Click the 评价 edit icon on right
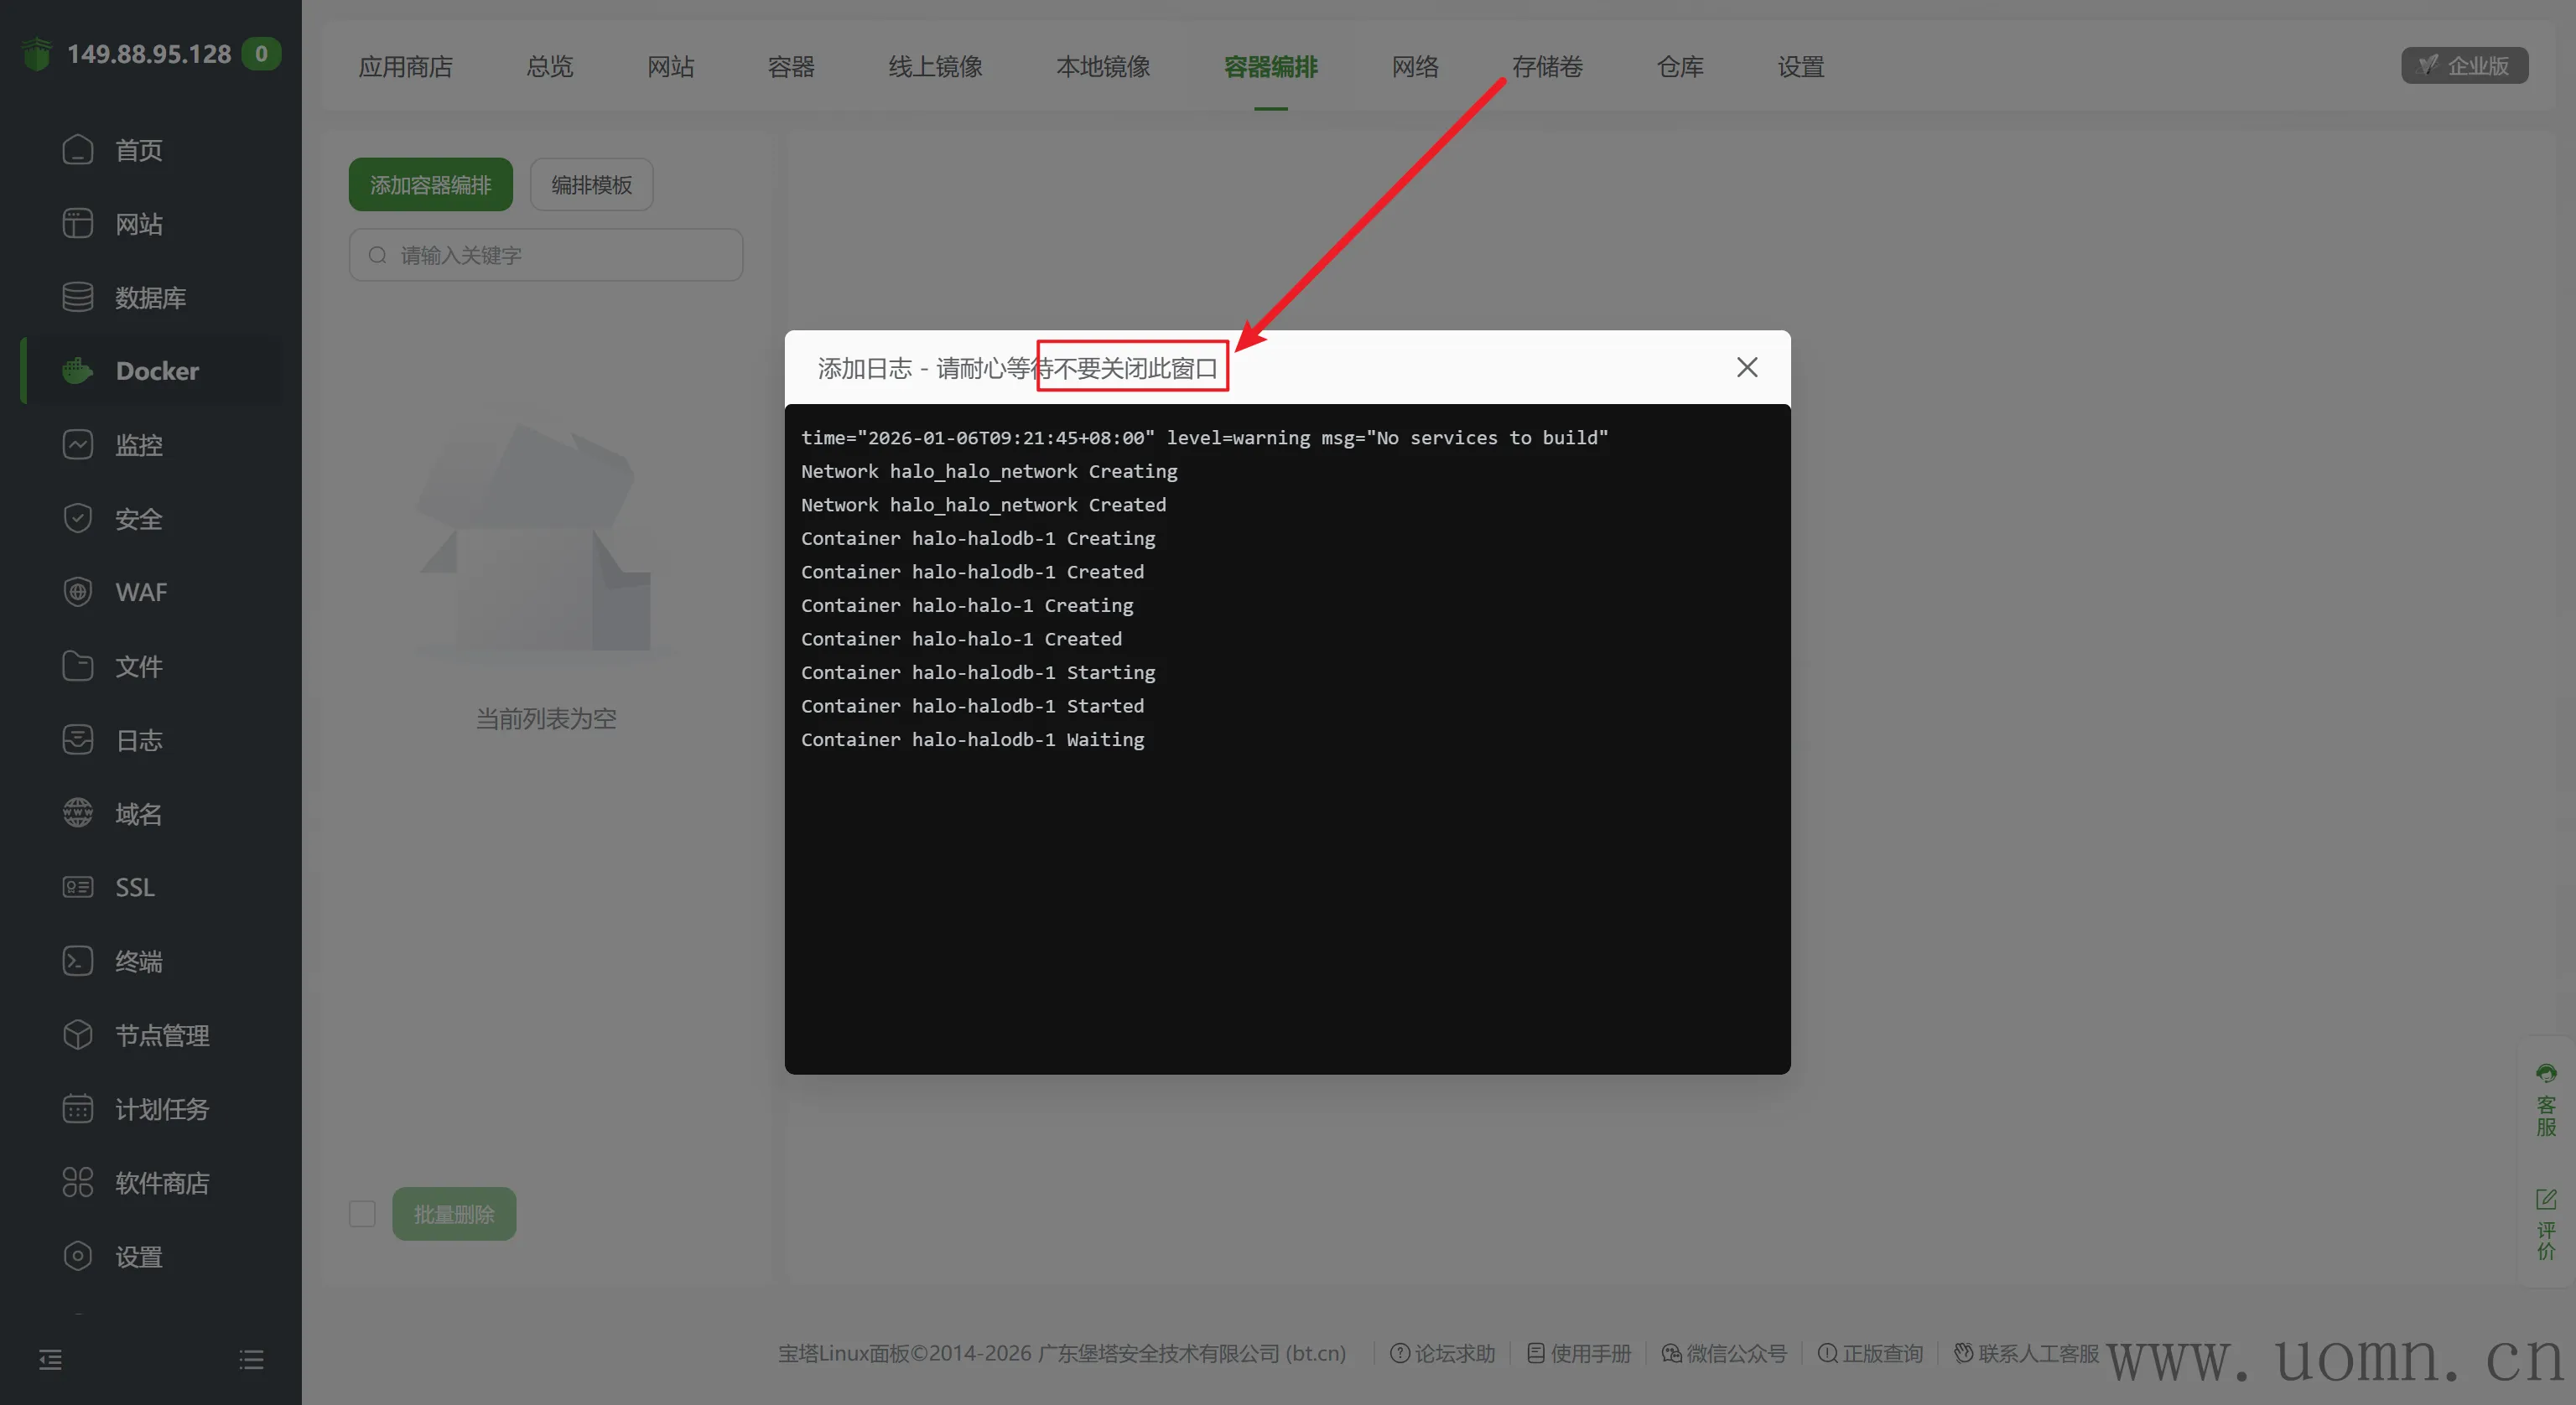Screen dimensions: 2576x1405 [x=2545, y=1199]
